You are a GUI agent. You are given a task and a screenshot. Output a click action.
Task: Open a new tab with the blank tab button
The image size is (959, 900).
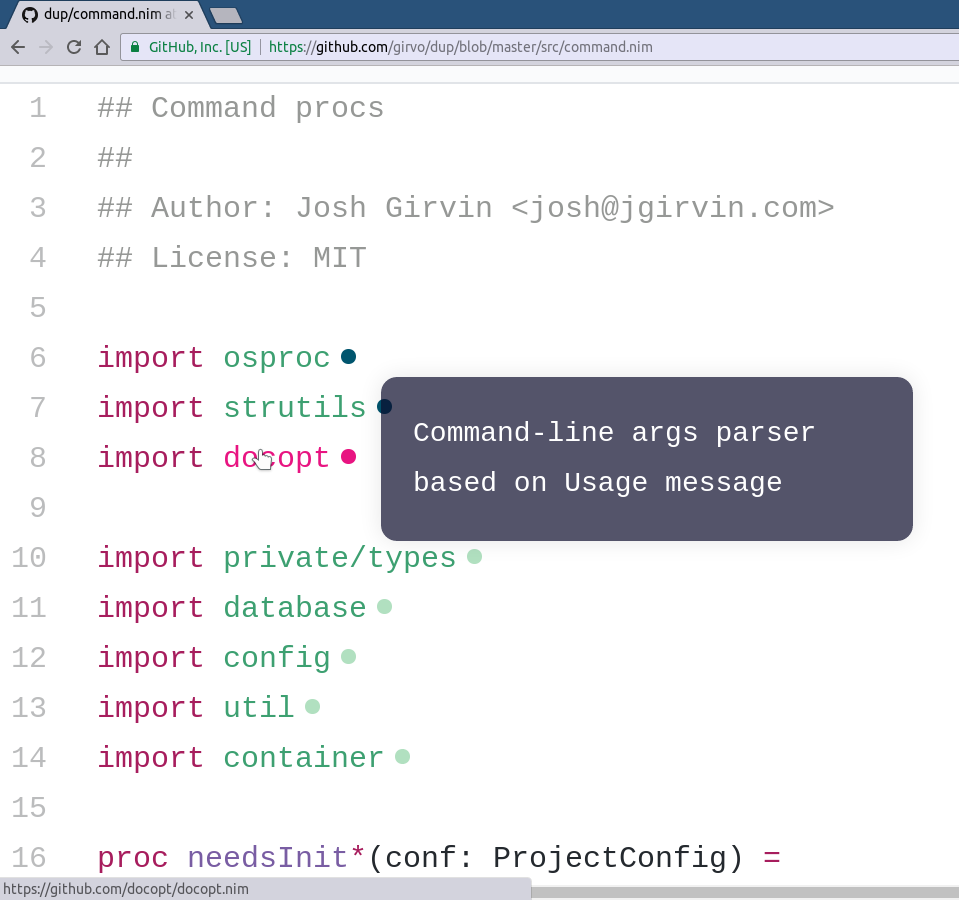tap(226, 15)
